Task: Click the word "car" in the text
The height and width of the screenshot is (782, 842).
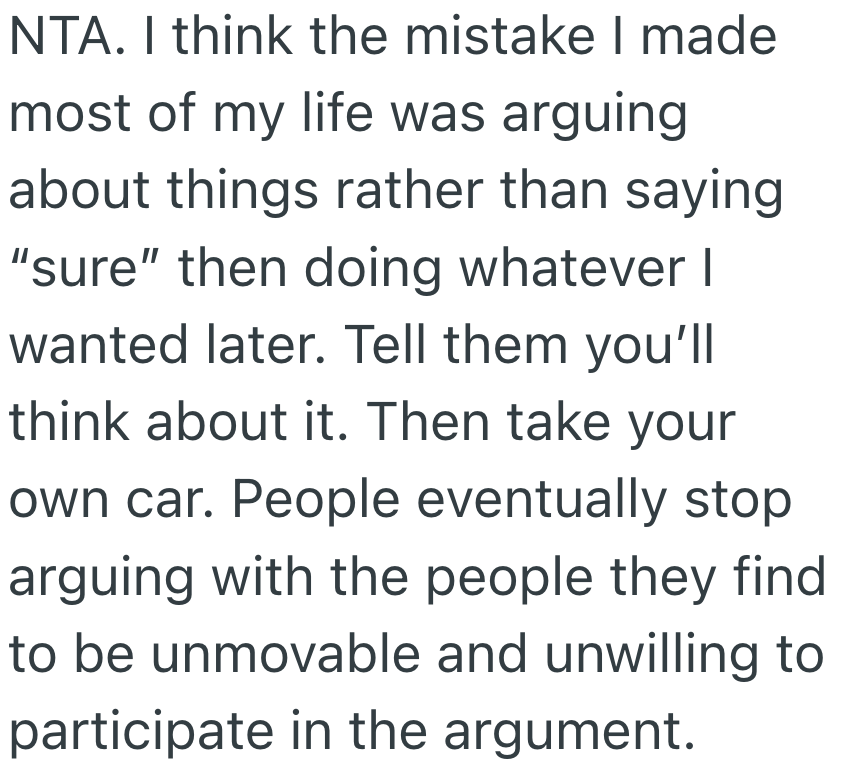Action: point(191,502)
